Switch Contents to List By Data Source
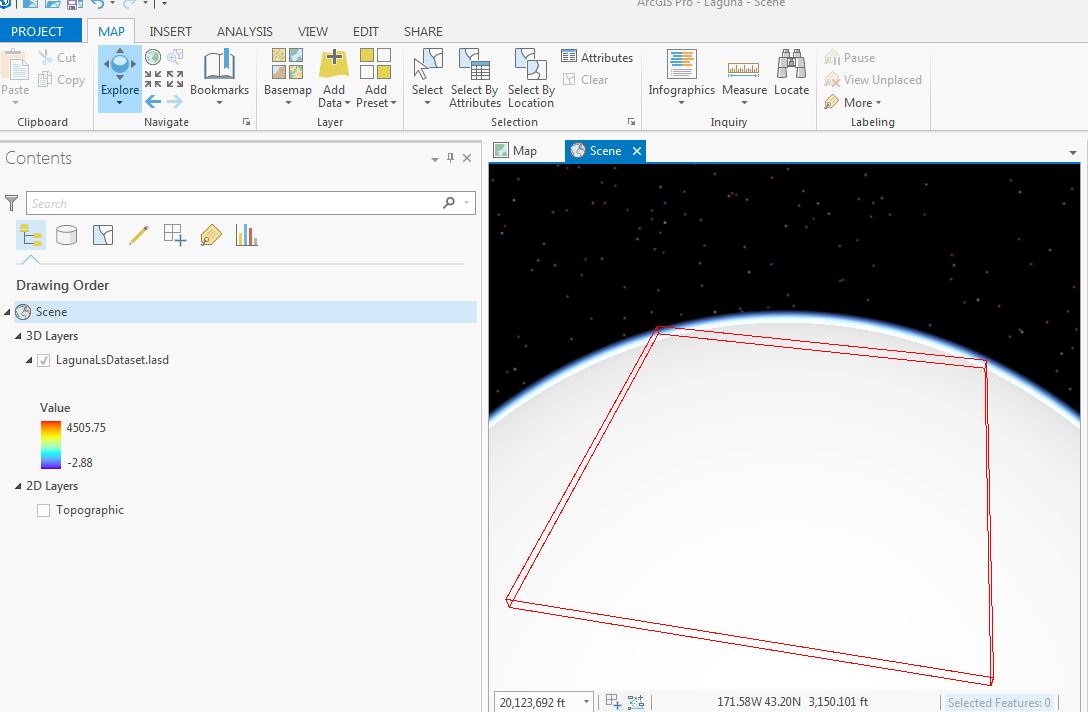Image resolution: width=1088 pixels, height=712 pixels. click(x=67, y=236)
